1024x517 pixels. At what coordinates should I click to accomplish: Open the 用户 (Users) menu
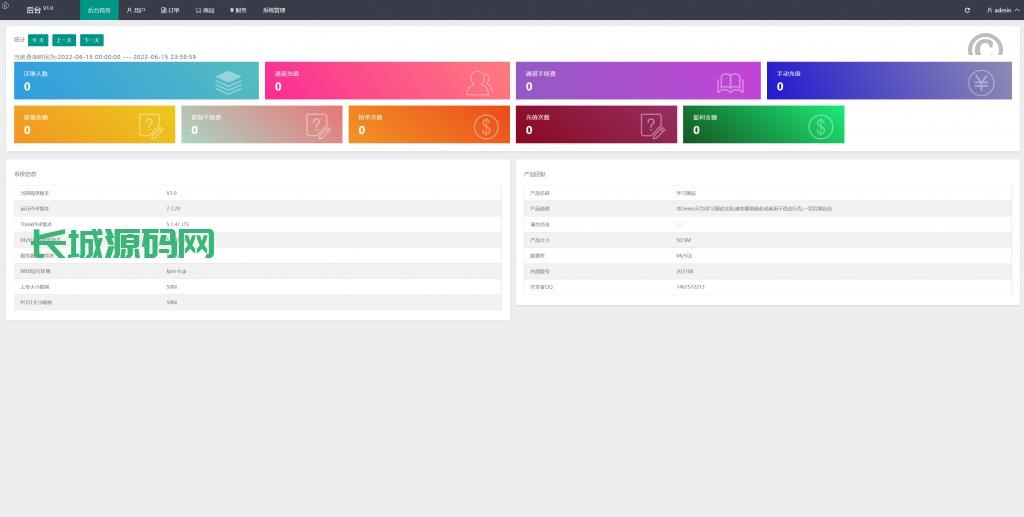pos(136,10)
